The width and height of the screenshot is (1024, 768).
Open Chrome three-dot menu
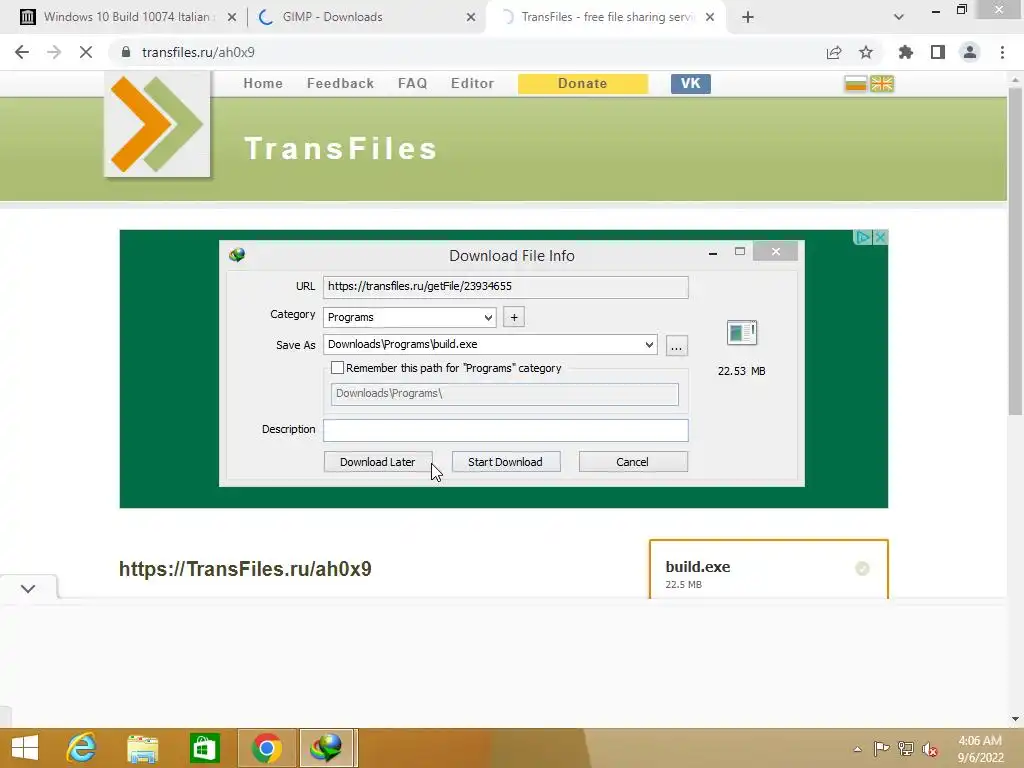coord(1002,52)
